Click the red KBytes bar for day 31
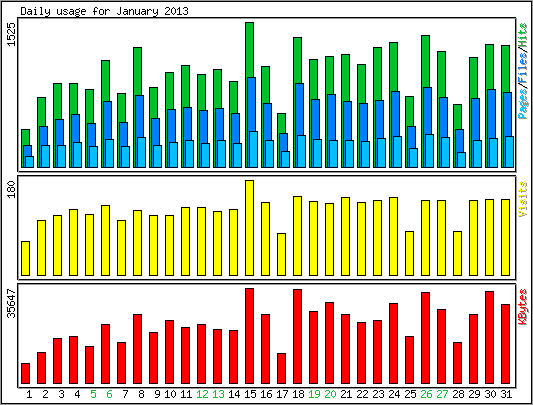533x405 pixels. click(x=505, y=344)
